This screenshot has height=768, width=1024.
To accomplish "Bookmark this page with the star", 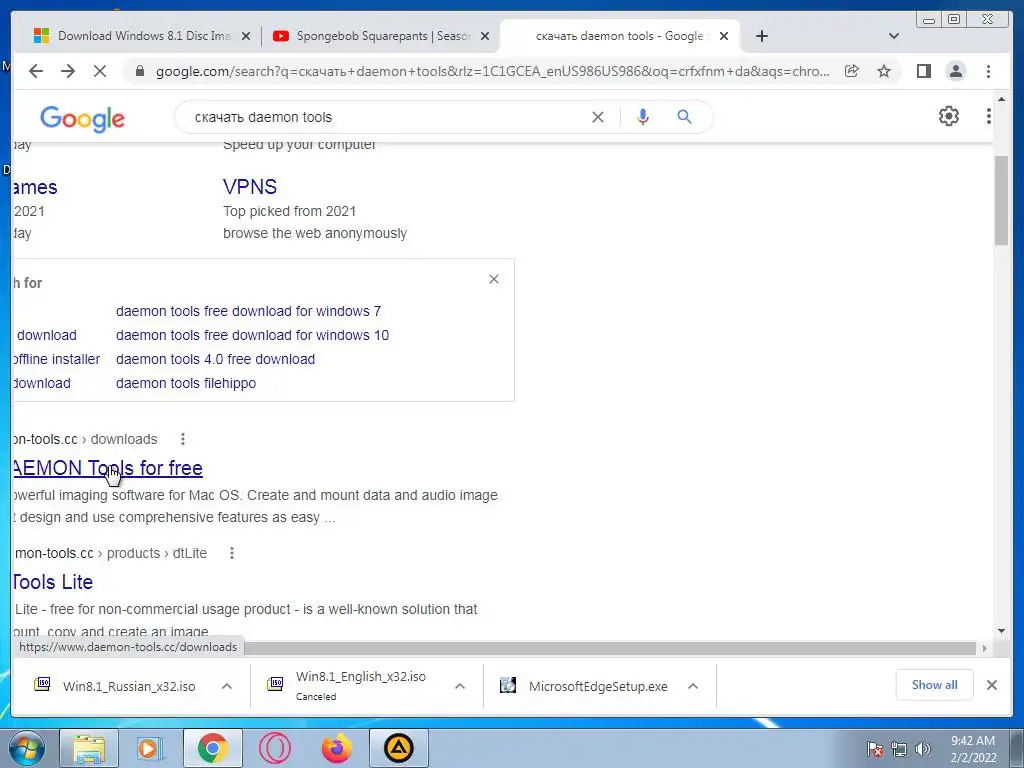I will pos(884,71).
